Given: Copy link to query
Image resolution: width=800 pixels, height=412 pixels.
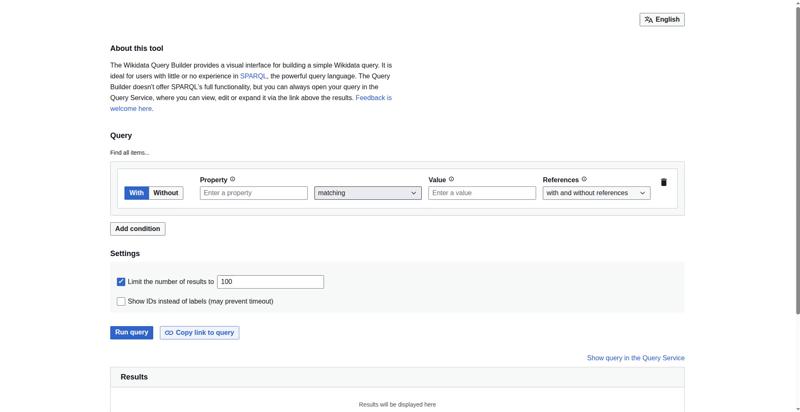Looking at the screenshot, I should (199, 332).
